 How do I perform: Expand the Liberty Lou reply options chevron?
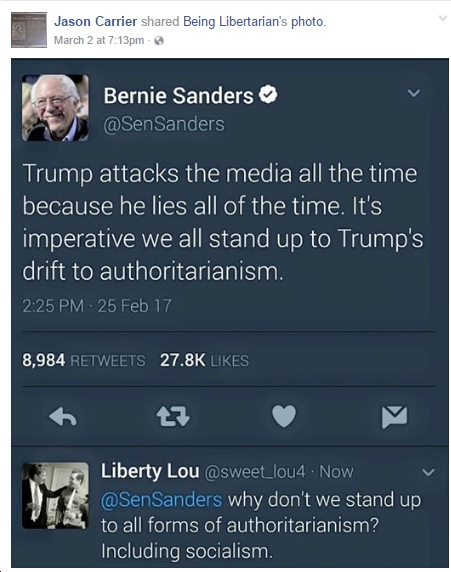[x=428, y=473]
